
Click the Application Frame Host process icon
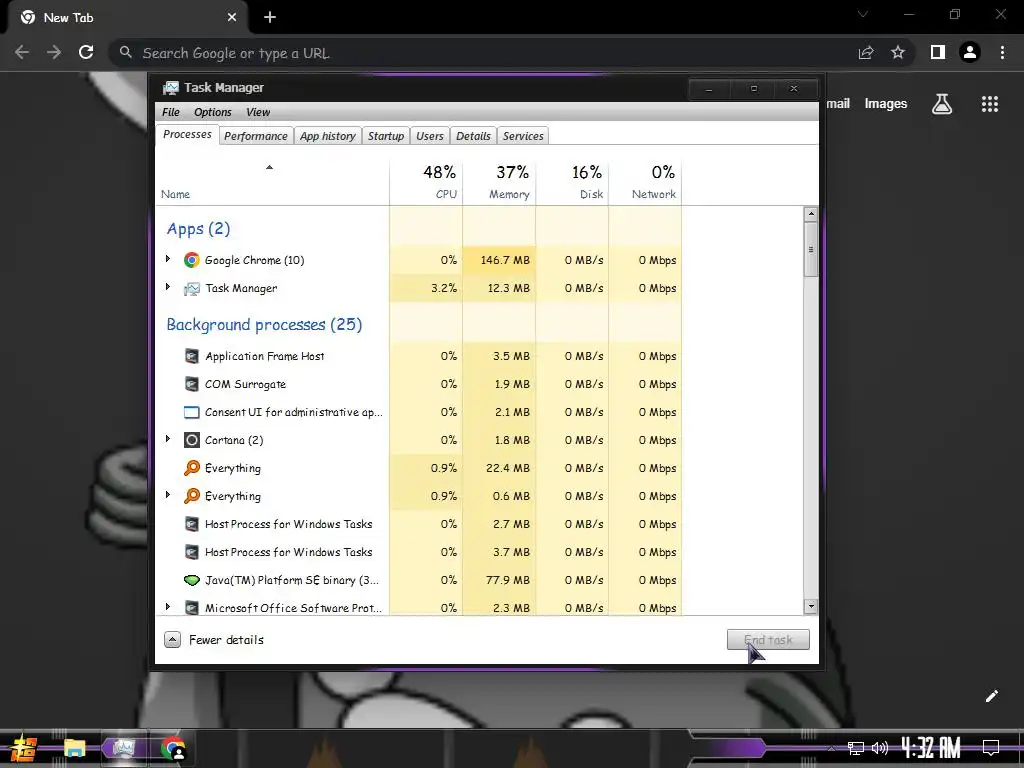tap(191, 356)
